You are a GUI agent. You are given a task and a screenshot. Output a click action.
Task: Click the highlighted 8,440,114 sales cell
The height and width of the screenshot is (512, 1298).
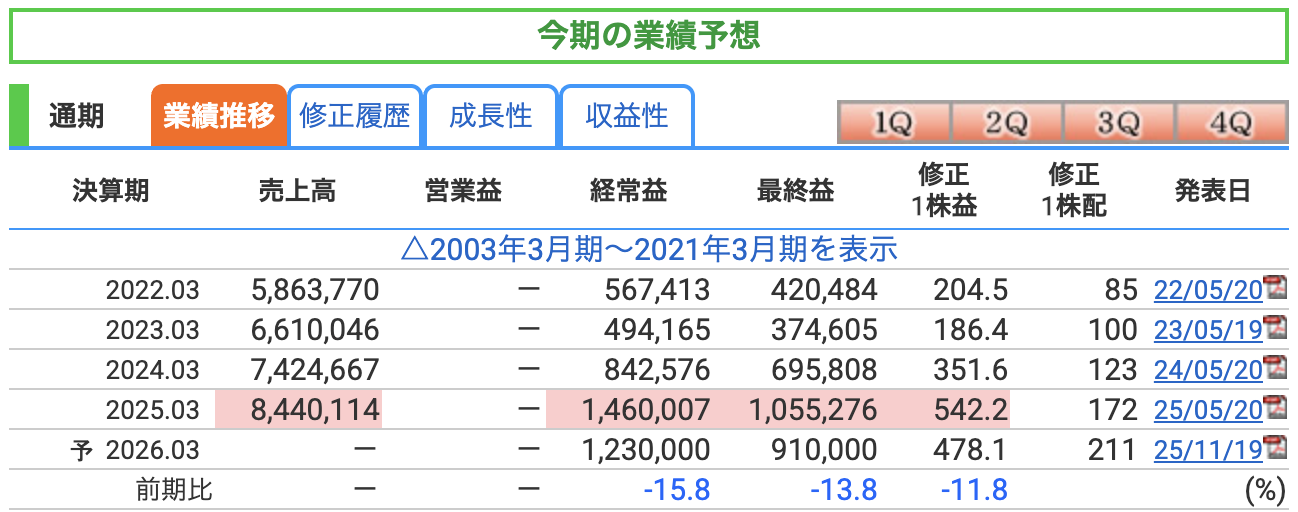[x=299, y=410]
